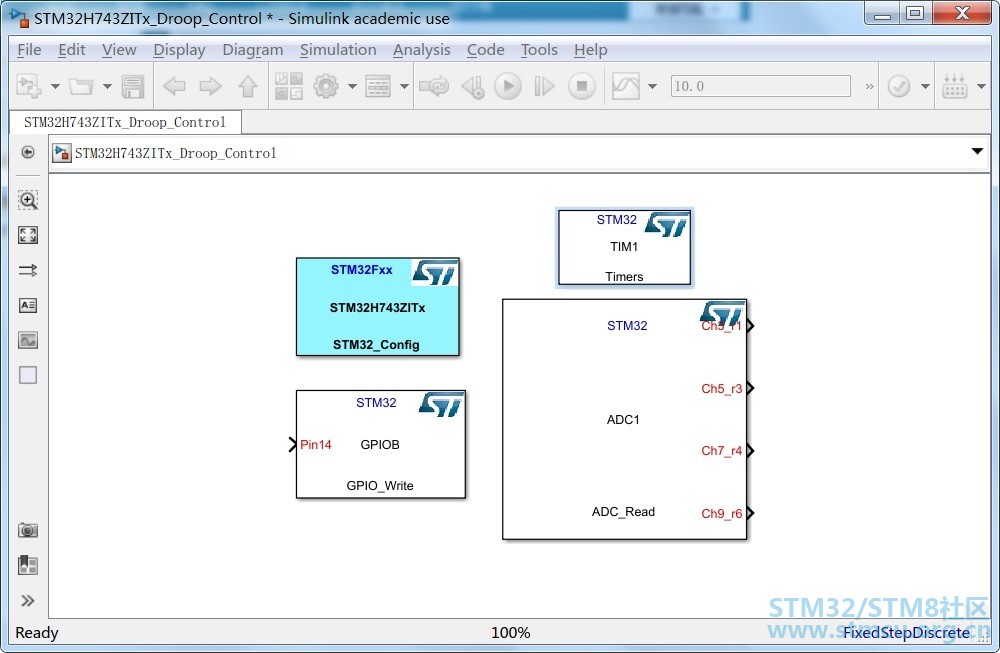Click the New Model toolbar icon
This screenshot has height=653, width=1000.
coord(29,86)
